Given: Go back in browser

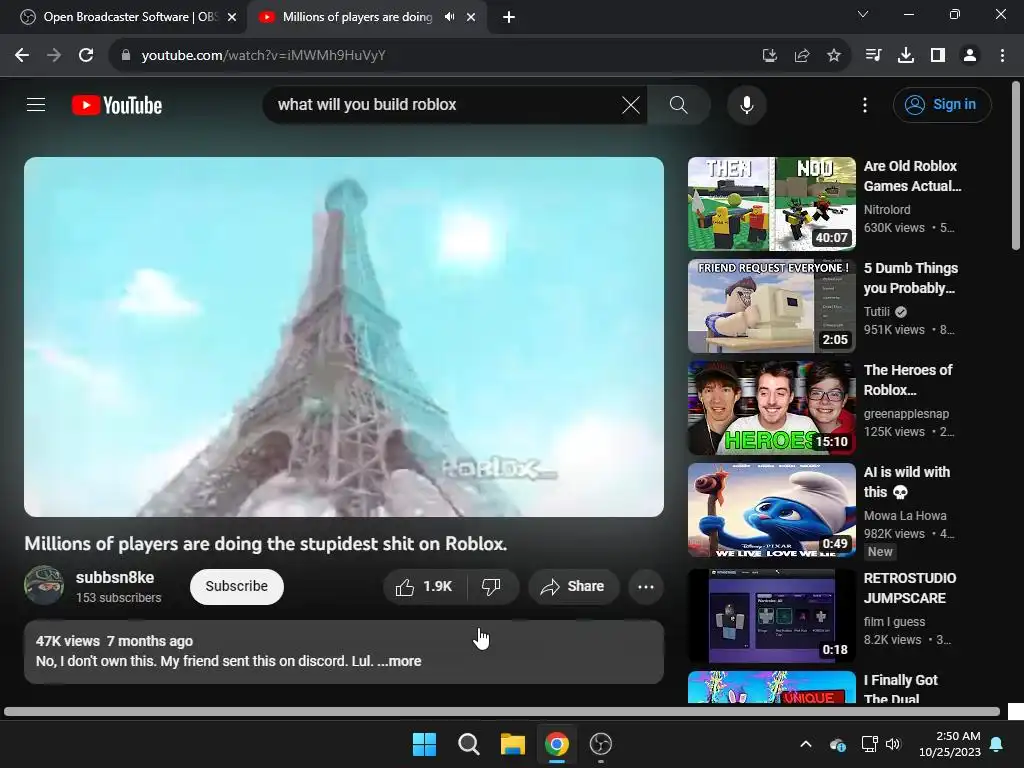Looking at the screenshot, I should point(22,56).
